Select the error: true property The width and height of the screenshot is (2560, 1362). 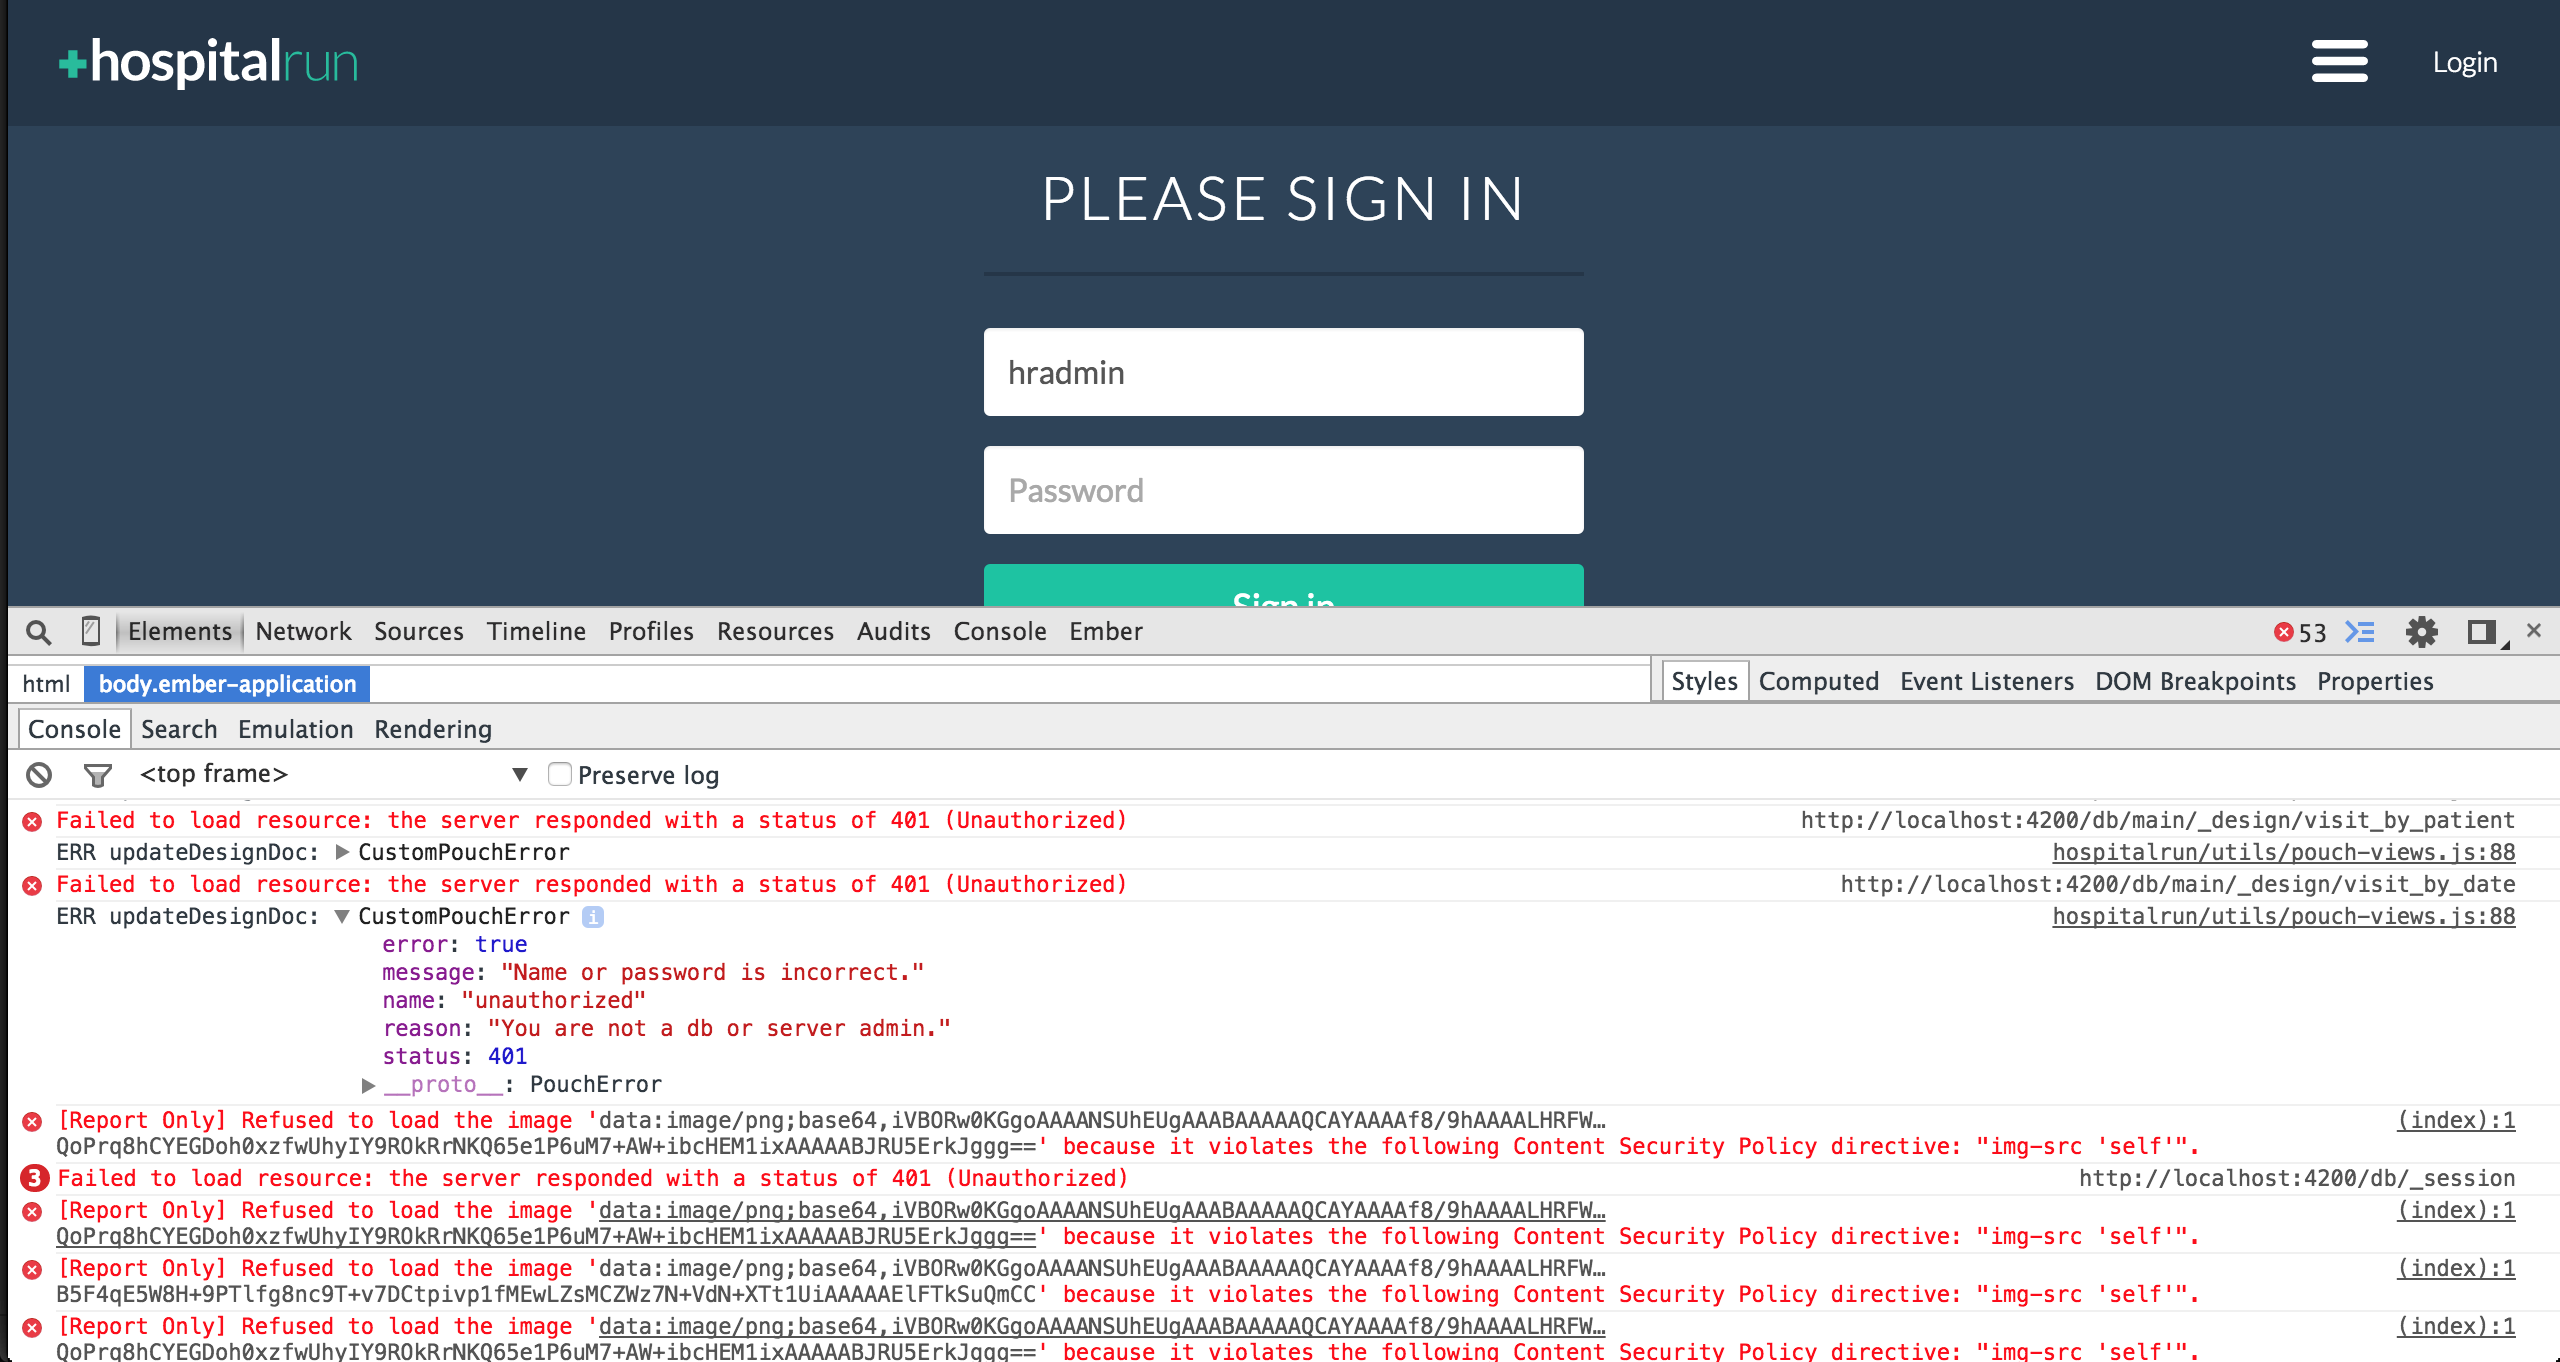pyautogui.click(x=454, y=944)
